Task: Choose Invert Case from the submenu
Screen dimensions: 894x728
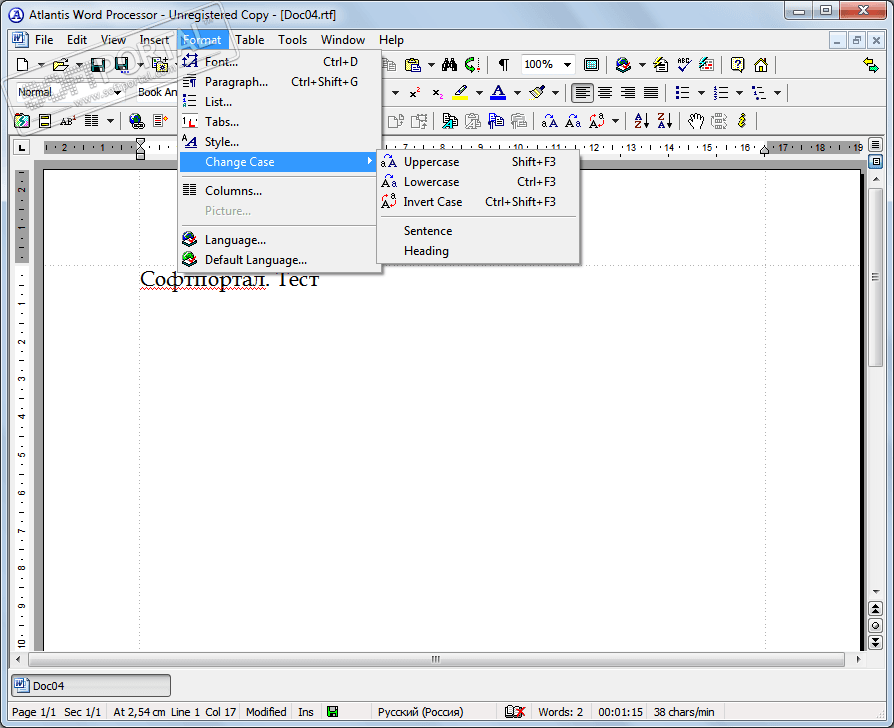Action: 478,202
